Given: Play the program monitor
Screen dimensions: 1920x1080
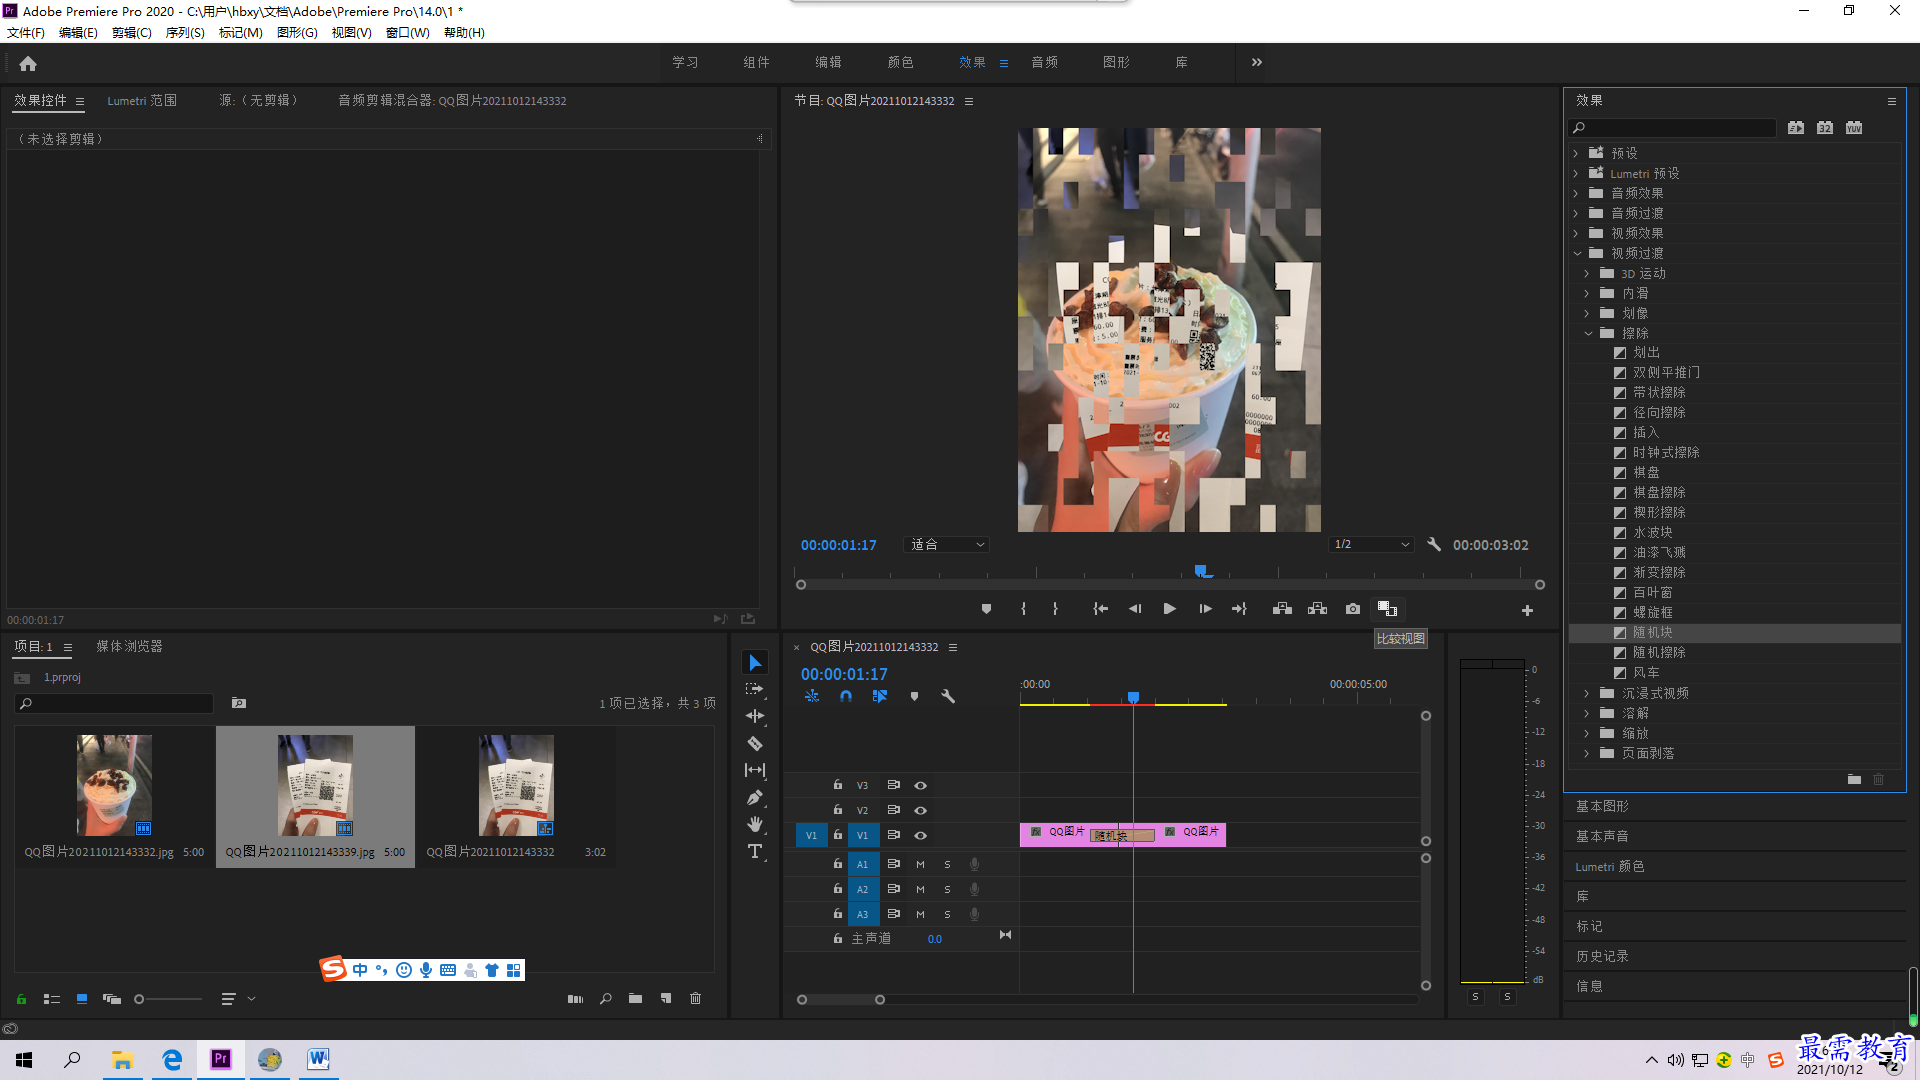Looking at the screenshot, I should tap(1169, 609).
